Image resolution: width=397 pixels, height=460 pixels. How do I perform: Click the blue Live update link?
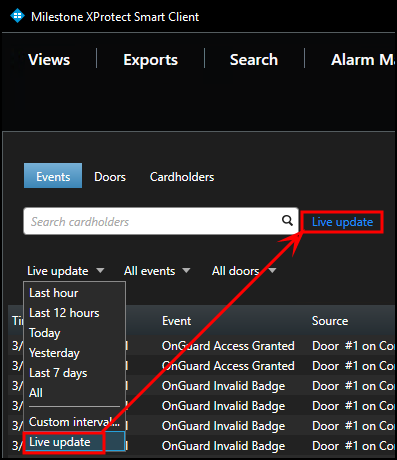click(x=342, y=222)
